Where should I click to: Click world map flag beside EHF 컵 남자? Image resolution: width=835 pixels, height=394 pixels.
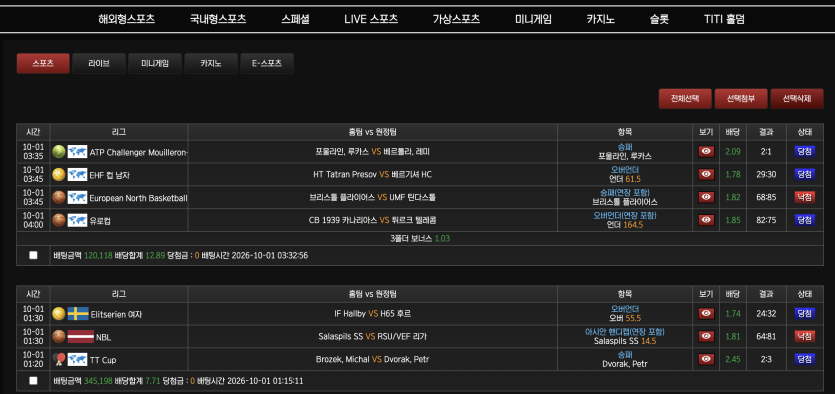coord(78,175)
